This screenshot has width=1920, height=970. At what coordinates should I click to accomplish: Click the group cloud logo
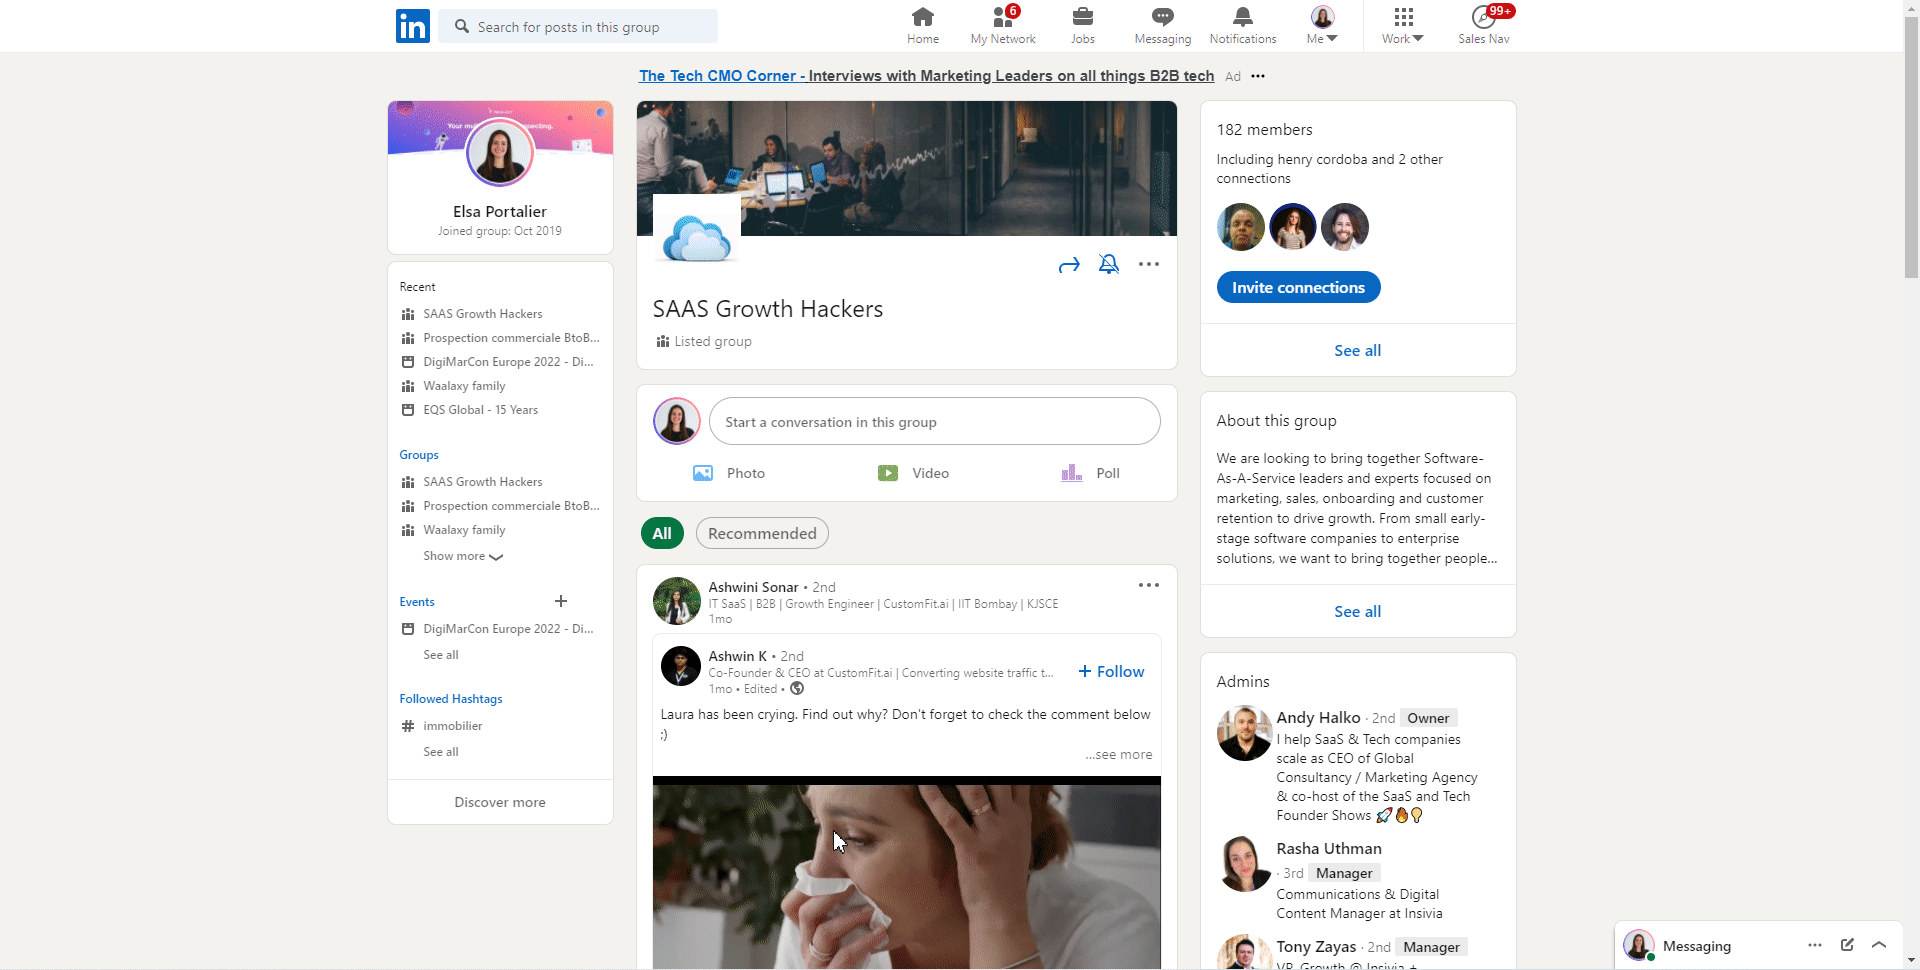click(x=697, y=239)
